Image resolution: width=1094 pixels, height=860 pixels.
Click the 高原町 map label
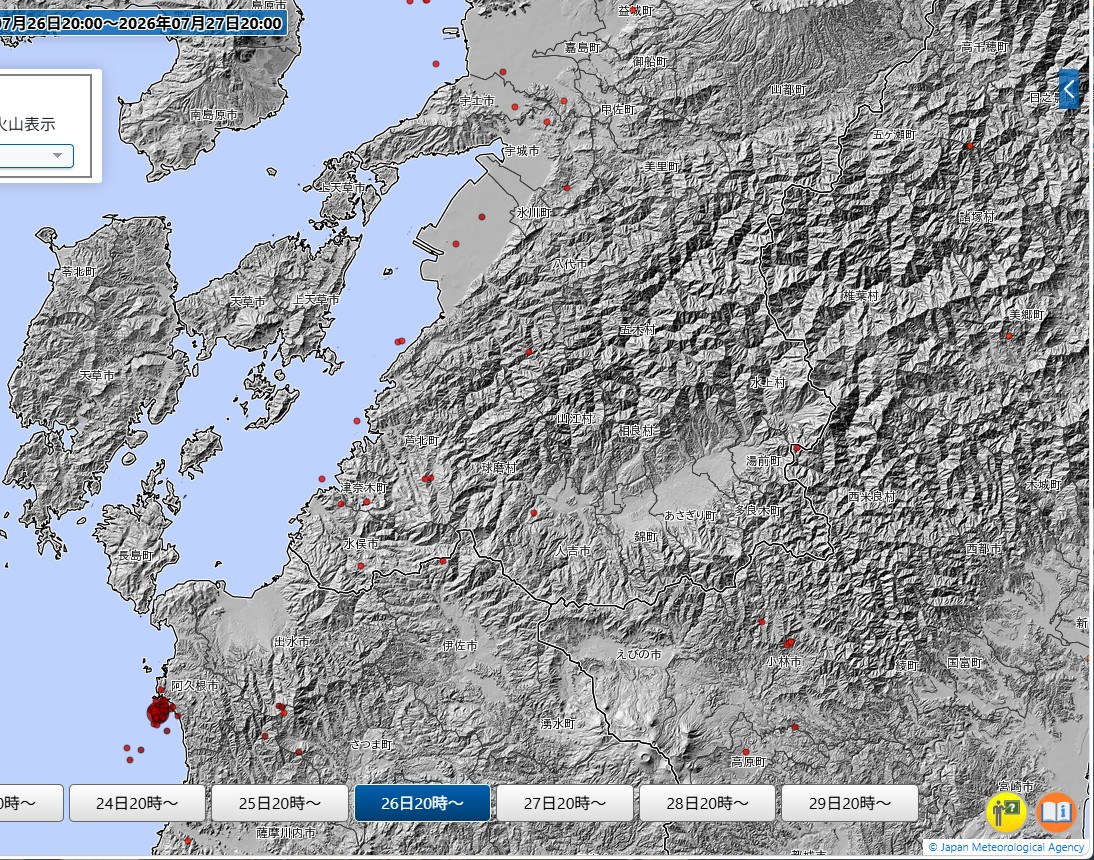coord(749,762)
